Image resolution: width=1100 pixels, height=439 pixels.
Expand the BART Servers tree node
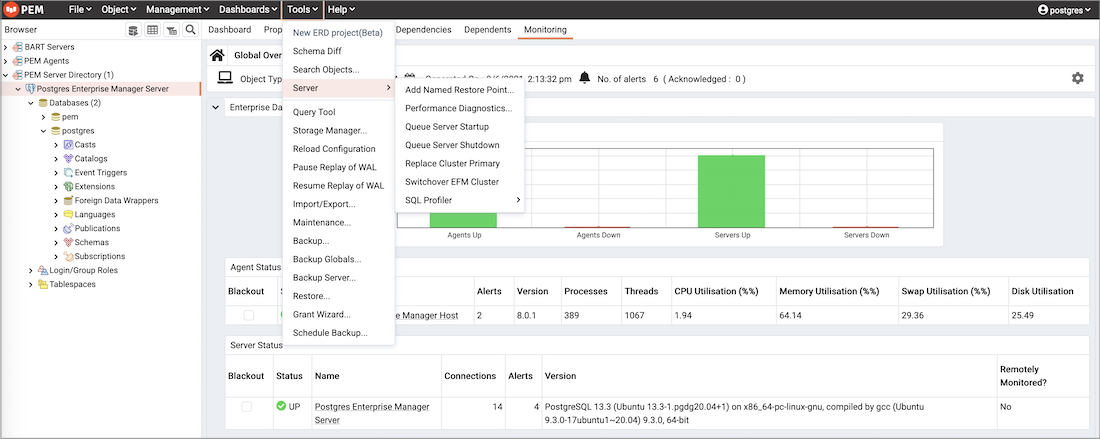point(6,47)
